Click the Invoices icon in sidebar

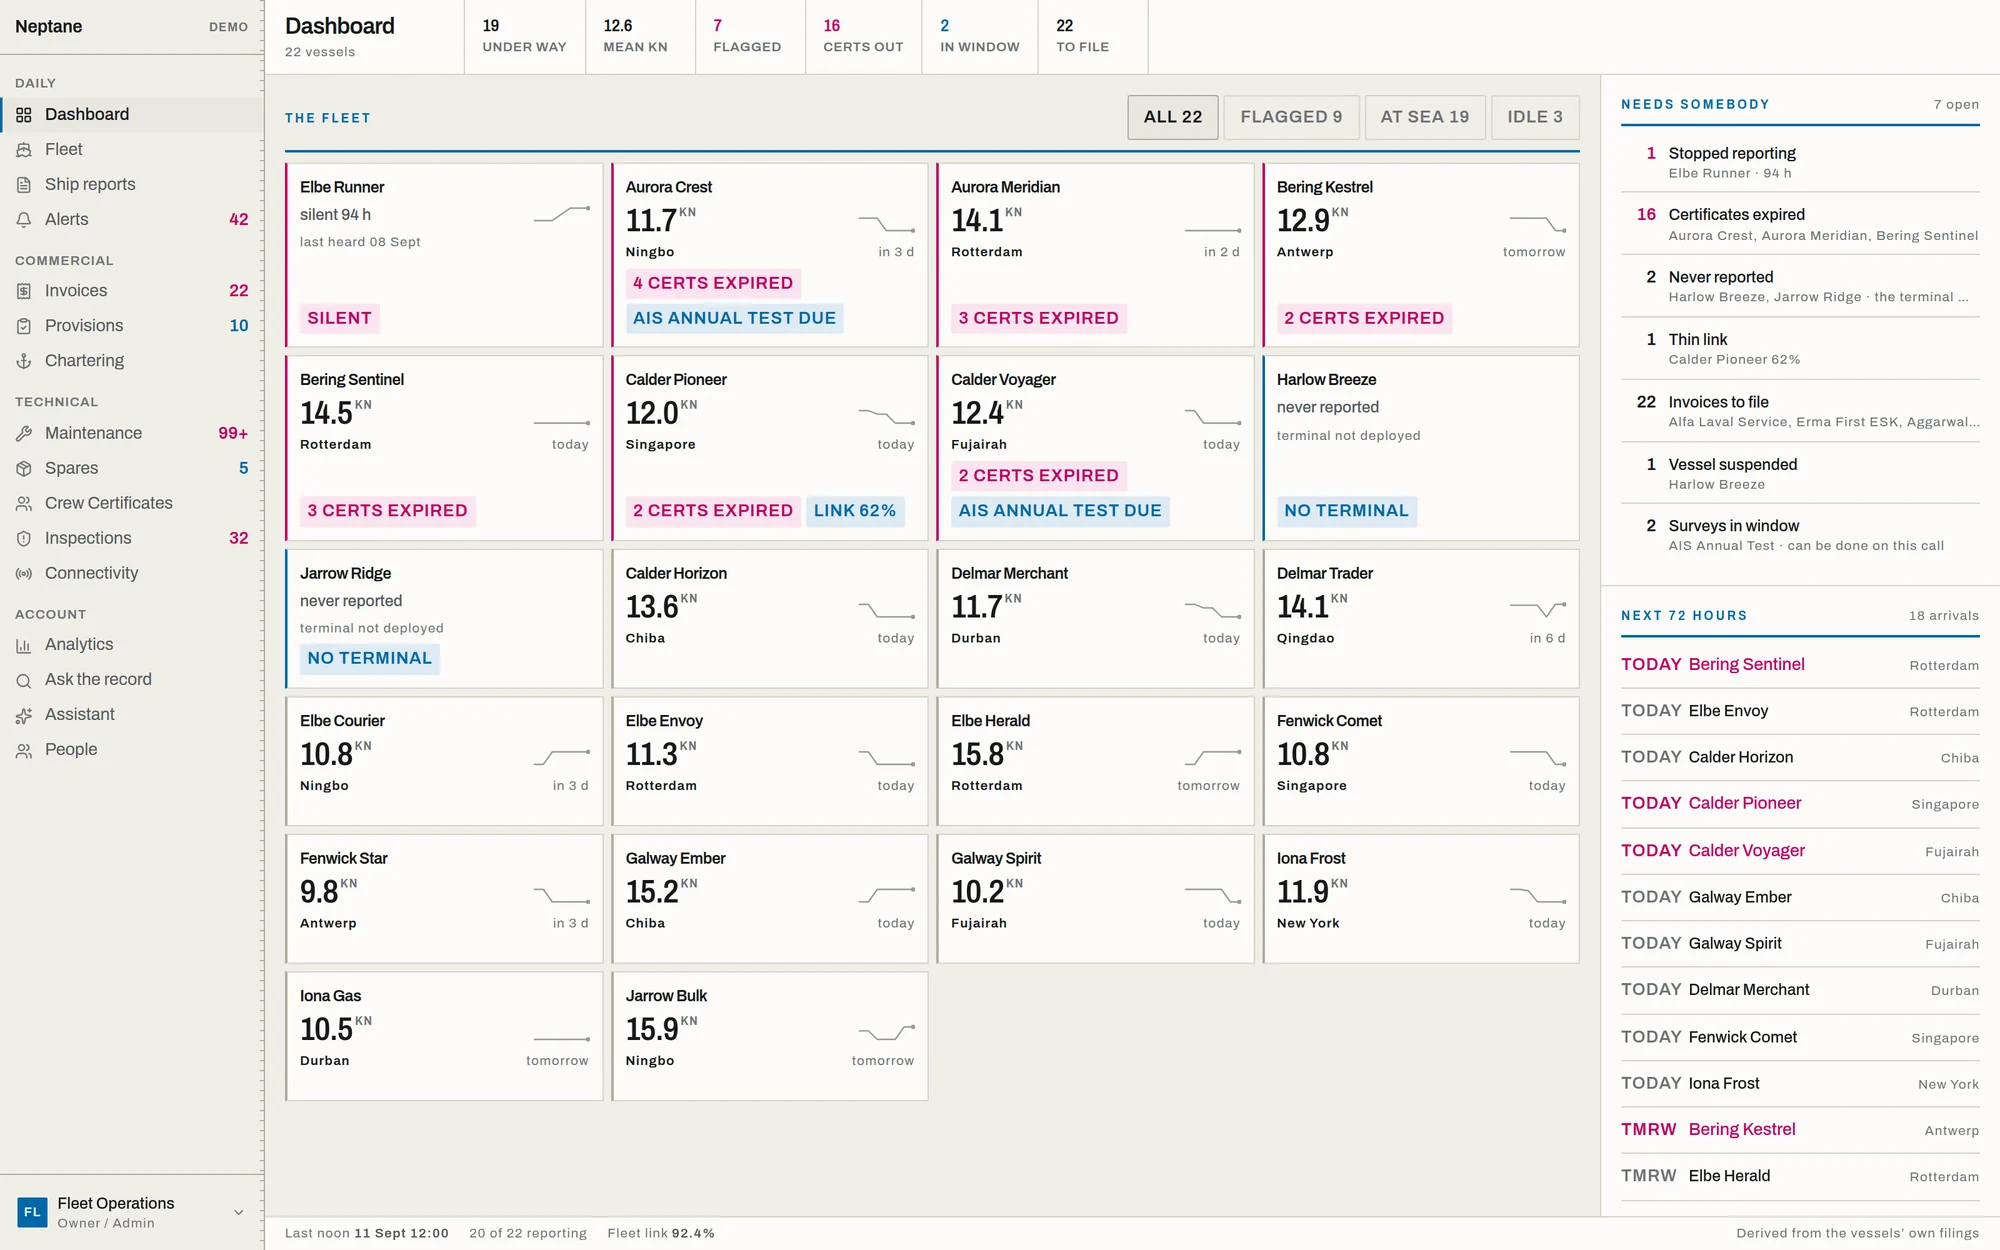pyautogui.click(x=24, y=291)
